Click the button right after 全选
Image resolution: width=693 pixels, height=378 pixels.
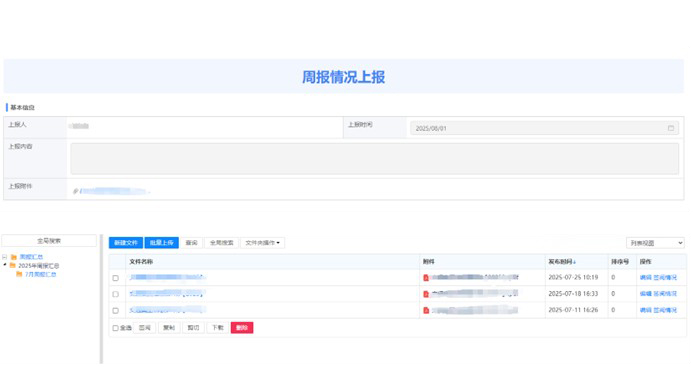point(145,328)
